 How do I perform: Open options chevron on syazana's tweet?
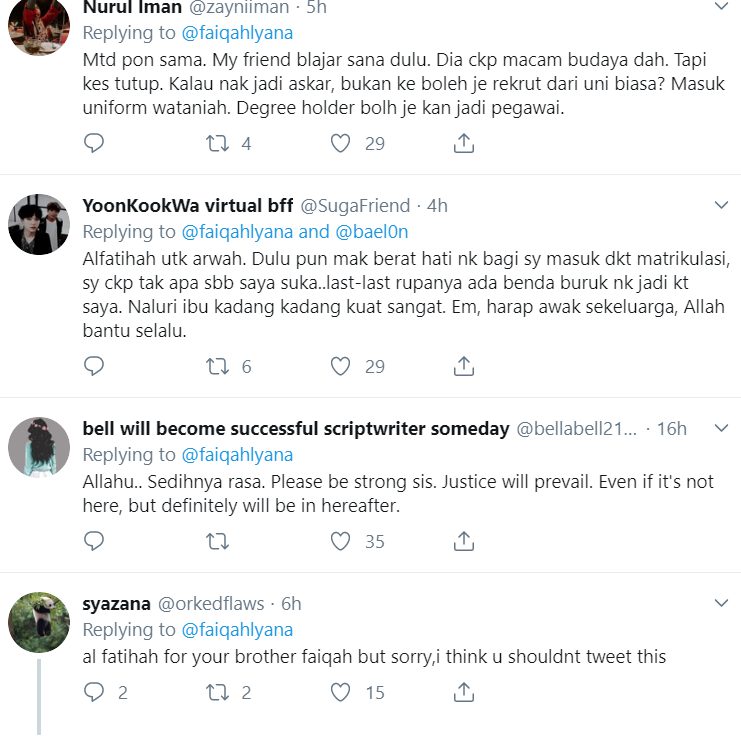pyautogui.click(x=721, y=604)
